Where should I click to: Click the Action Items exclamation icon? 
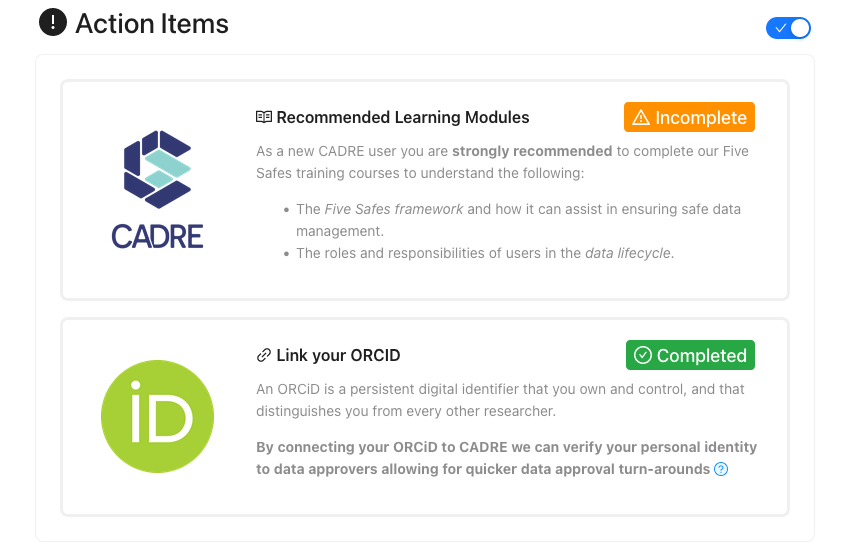(x=53, y=23)
